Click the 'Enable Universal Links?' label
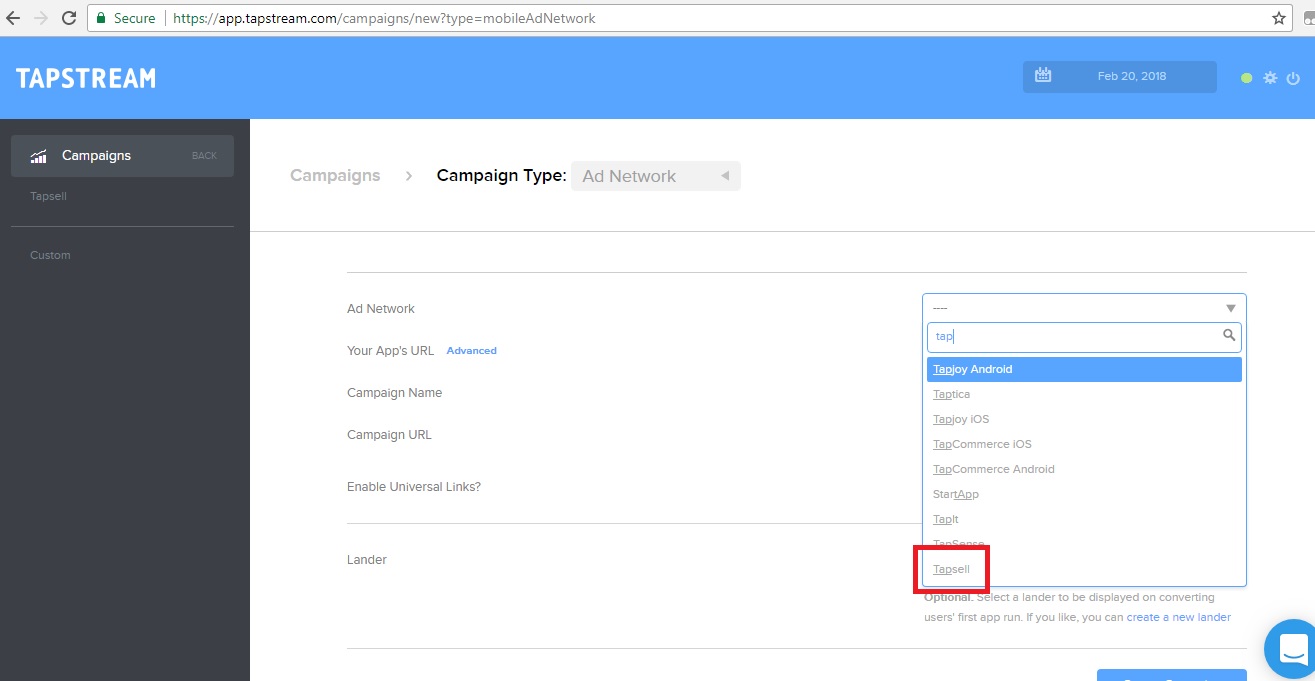 pyautogui.click(x=414, y=487)
